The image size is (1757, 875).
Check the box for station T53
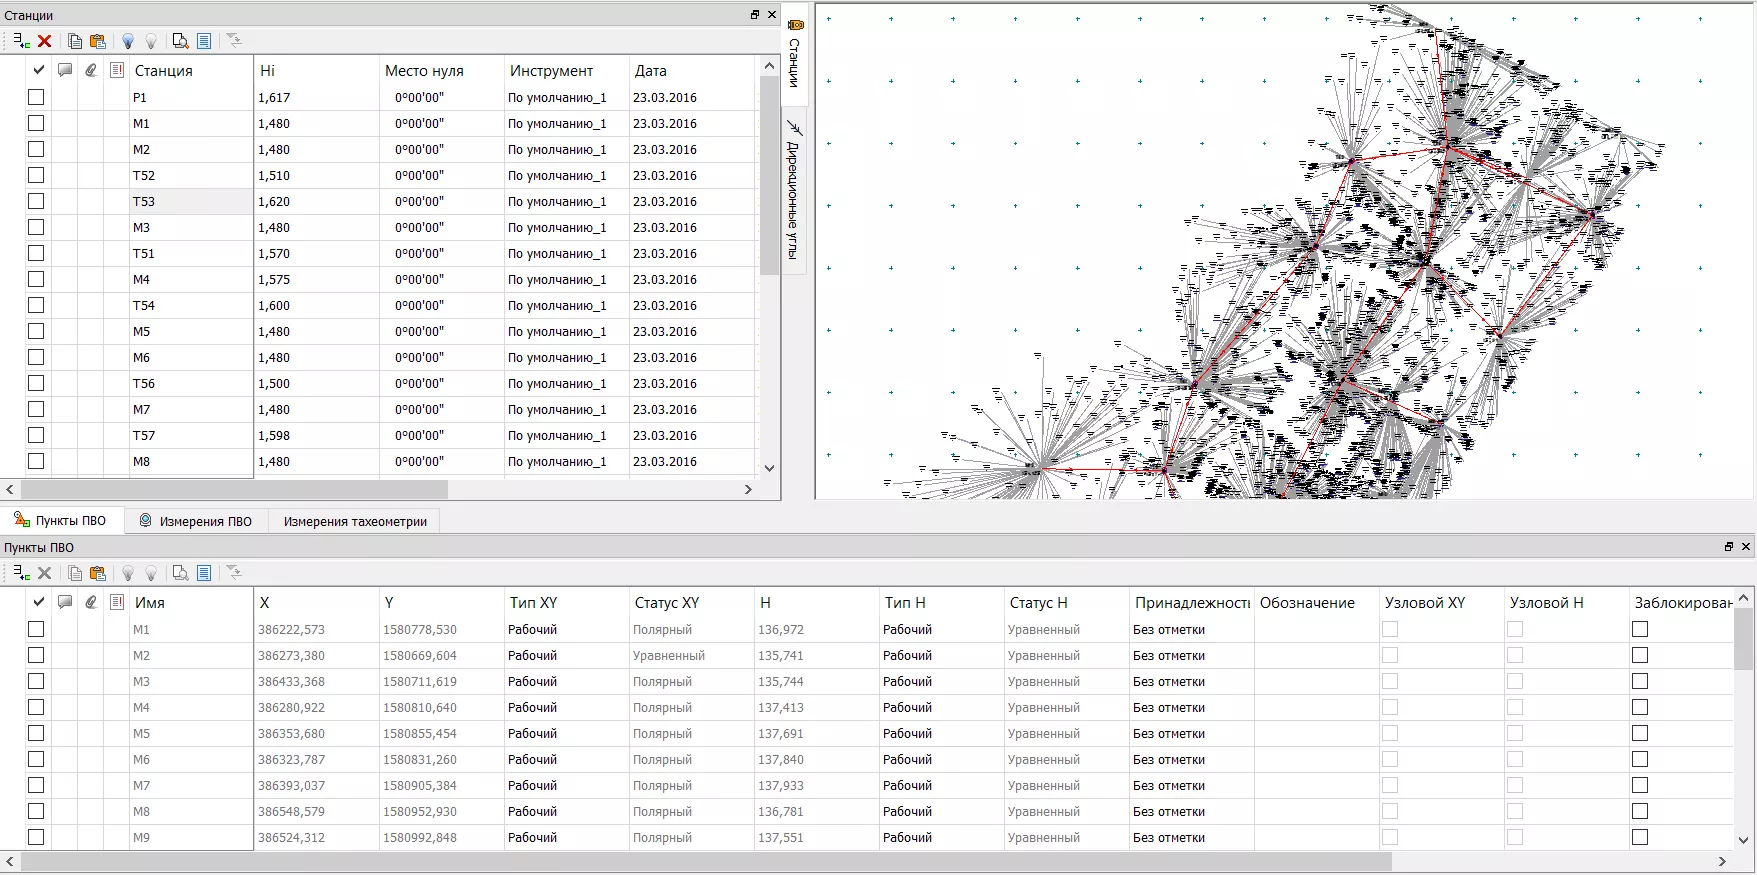coord(36,201)
